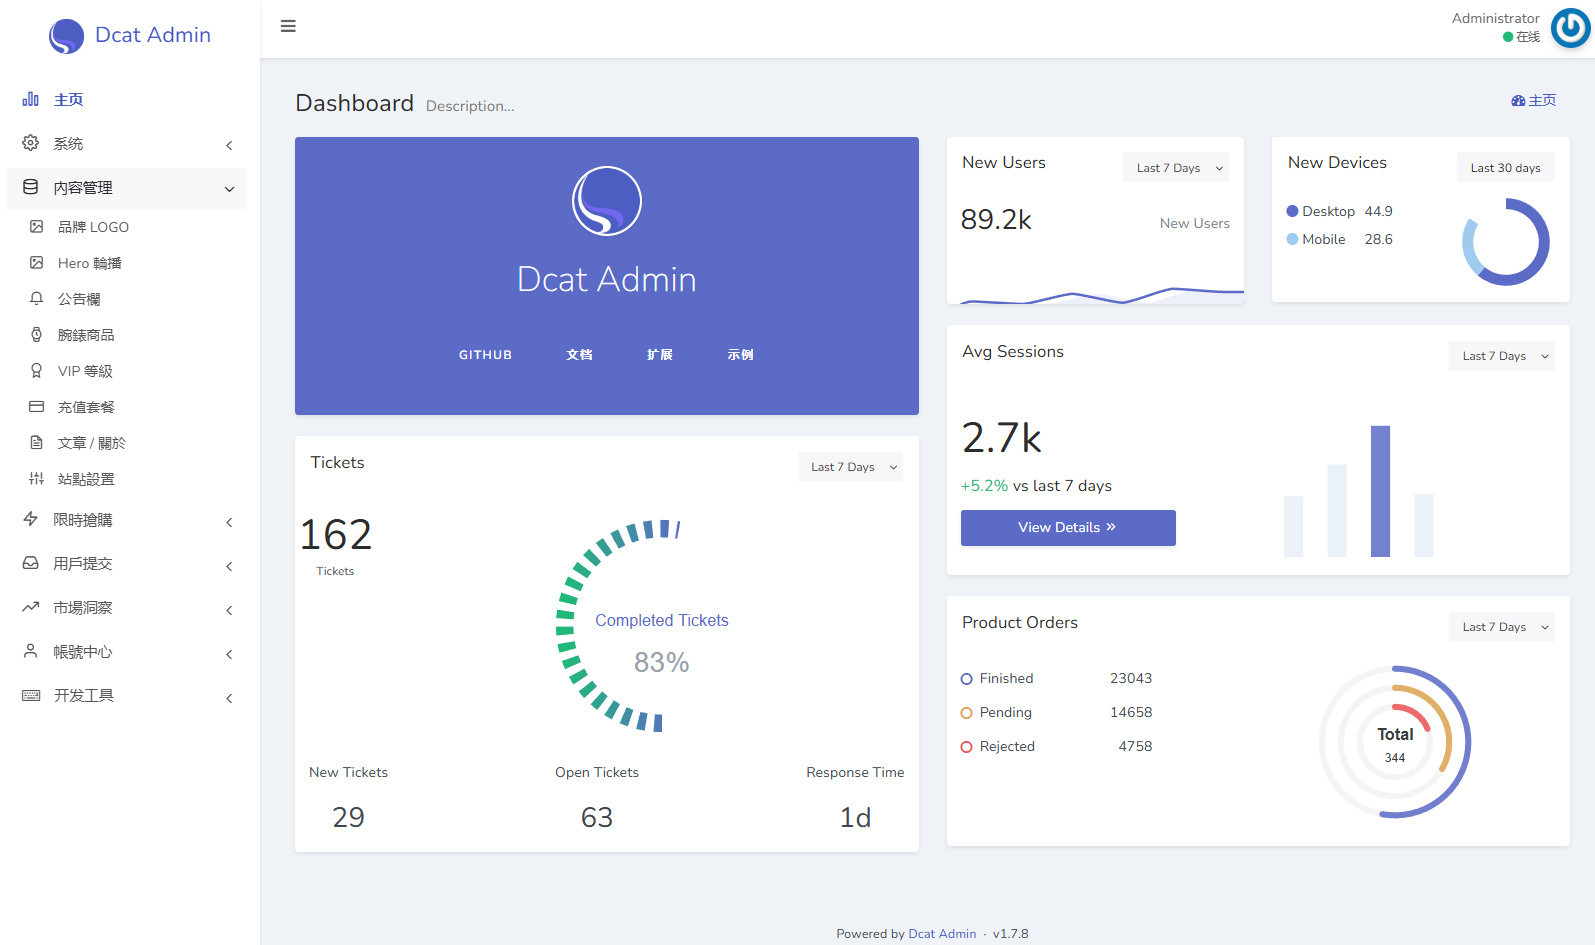Open the GITHUB link in banner
The width and height of the screenshot is (1595, 945).
[x=485, y=355]
